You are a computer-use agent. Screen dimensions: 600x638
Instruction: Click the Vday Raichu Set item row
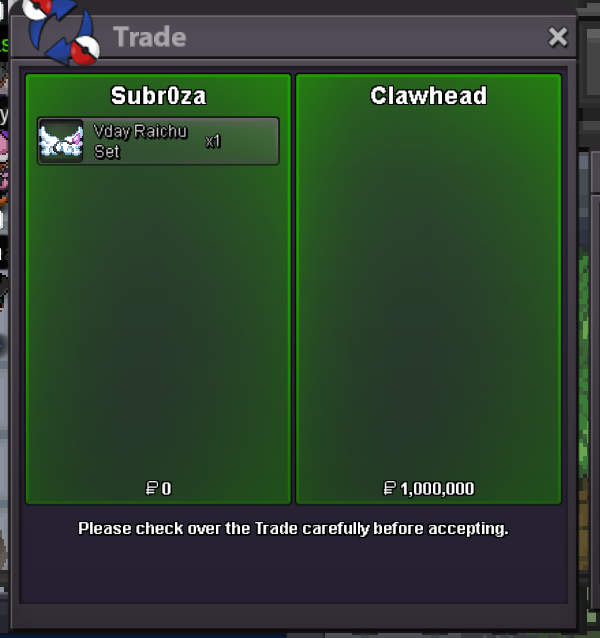point(158,141)
